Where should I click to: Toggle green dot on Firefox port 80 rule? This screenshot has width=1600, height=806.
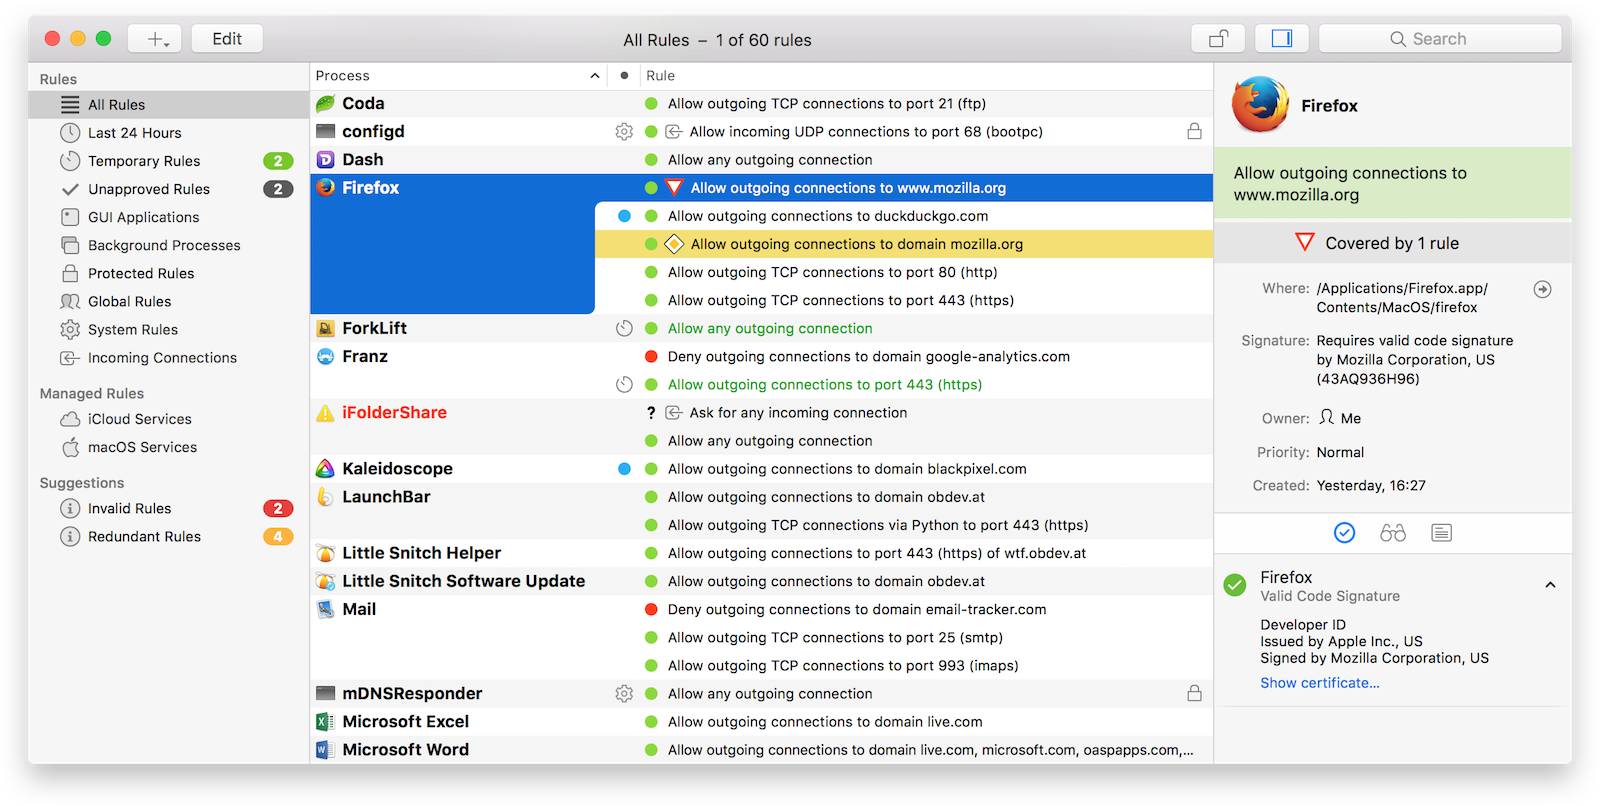click(651, 272)
